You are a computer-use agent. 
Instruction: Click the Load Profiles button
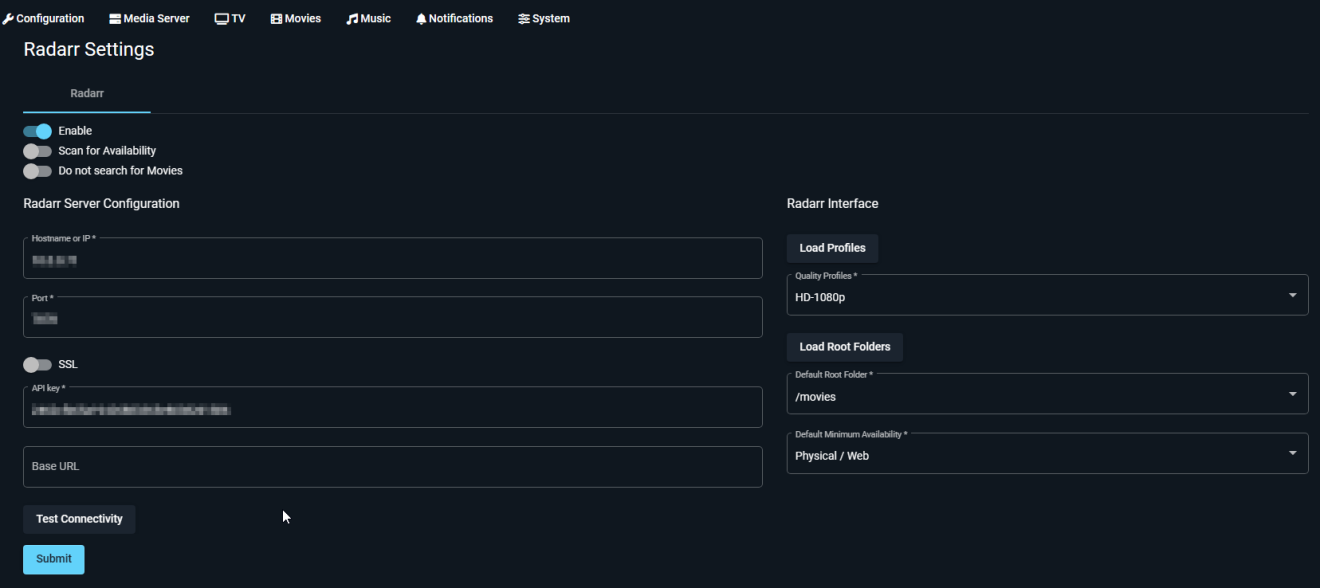[831, 247]
